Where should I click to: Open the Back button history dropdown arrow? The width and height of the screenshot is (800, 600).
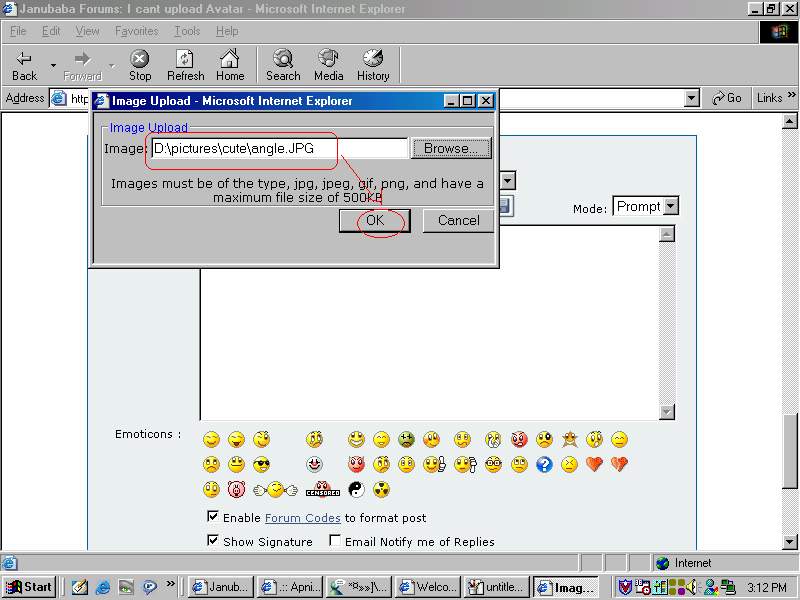[x=53, y=66]
